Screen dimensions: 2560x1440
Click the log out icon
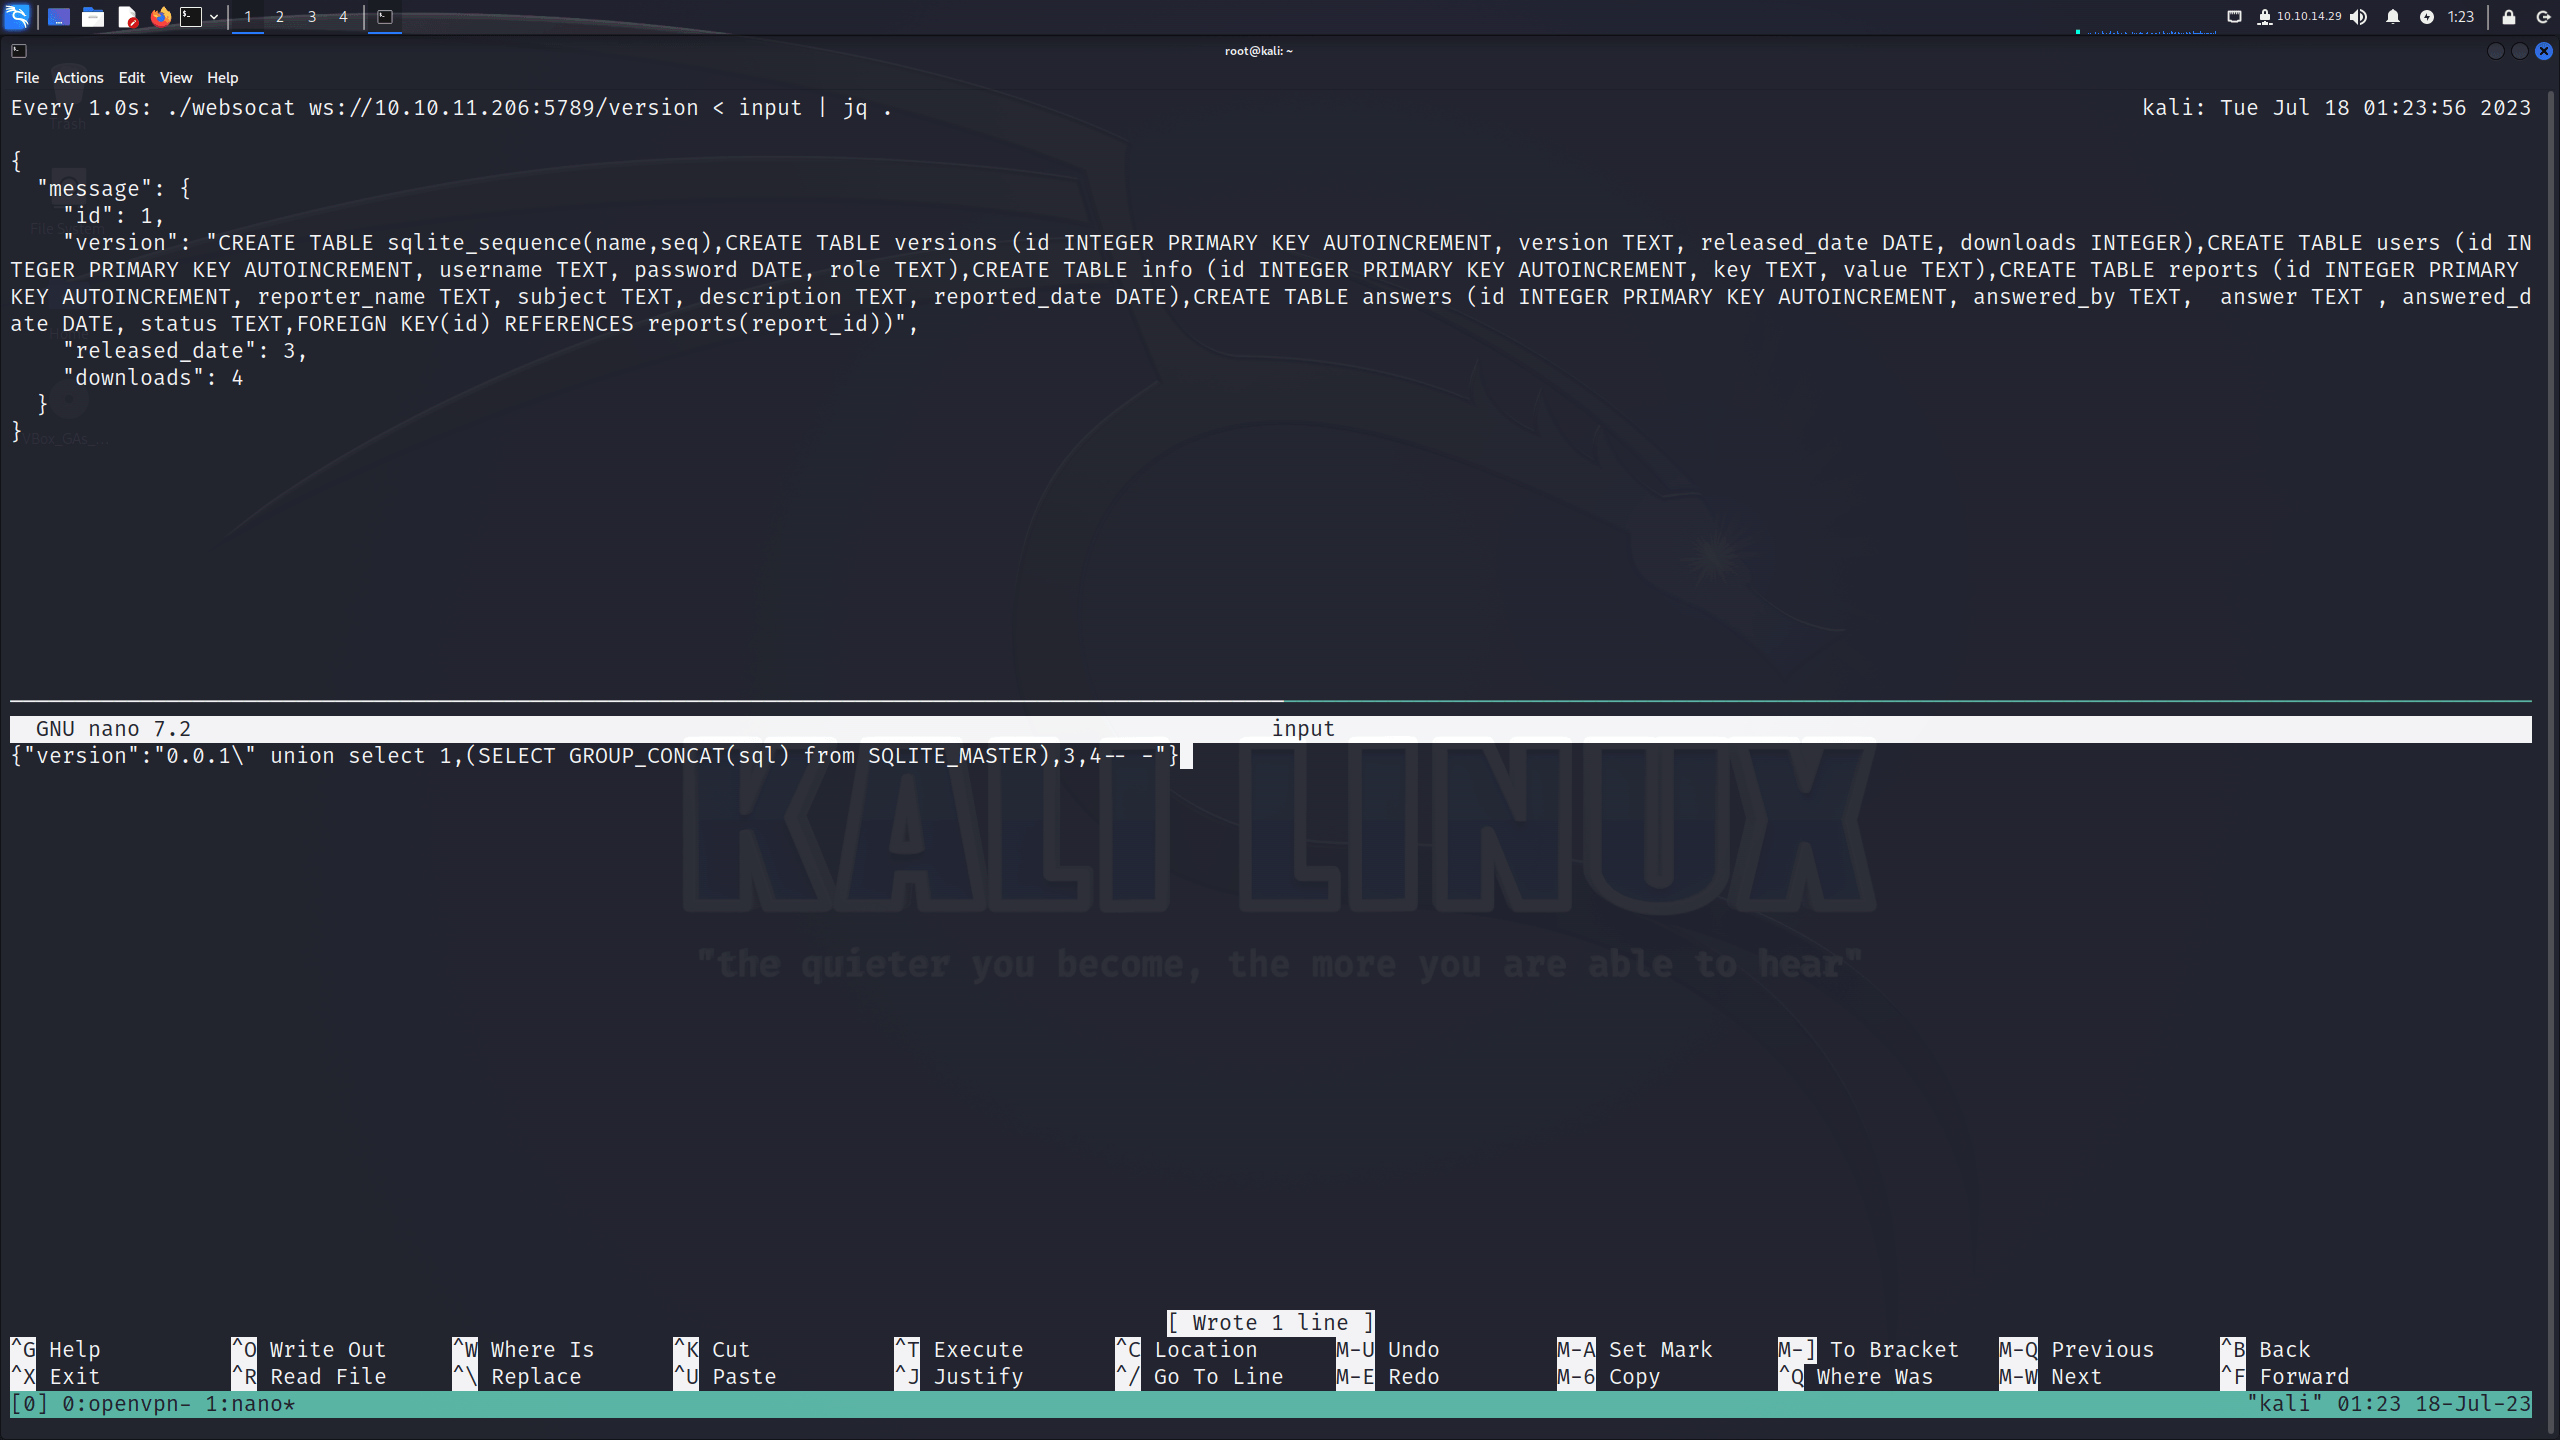point(2543,16)
